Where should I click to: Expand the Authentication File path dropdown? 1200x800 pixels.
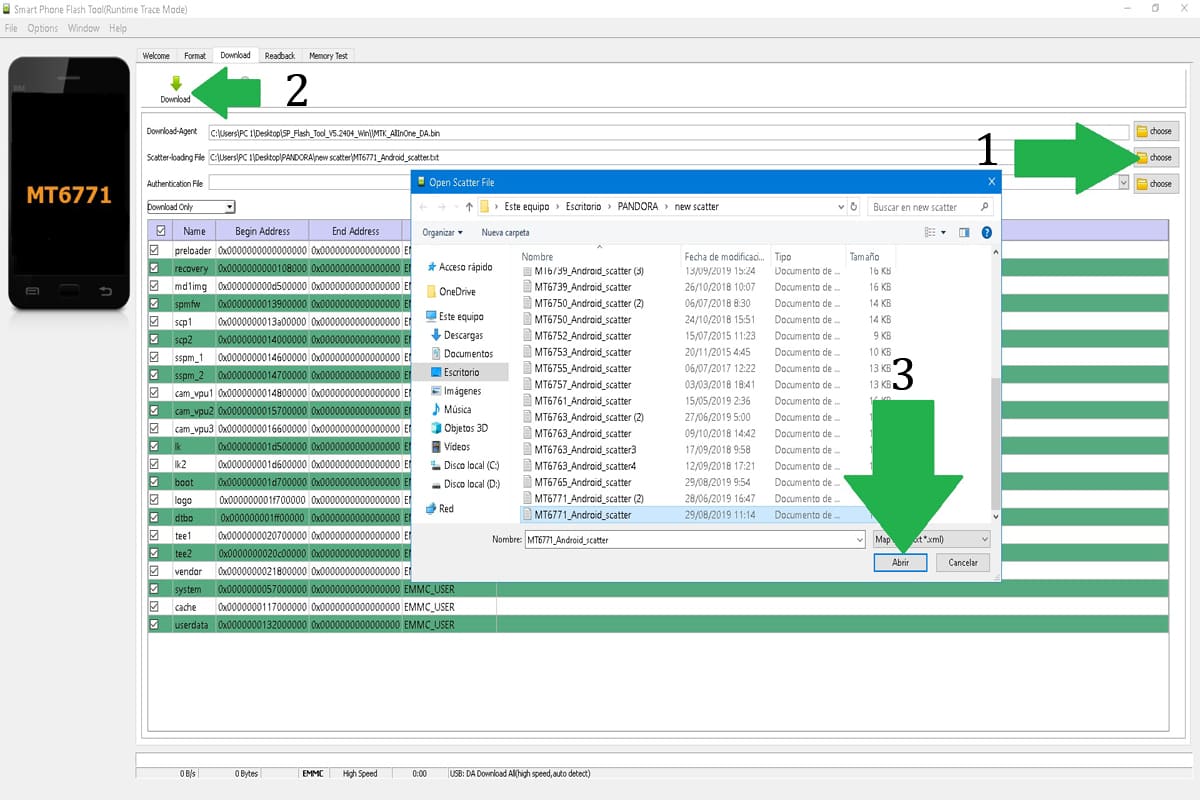tap(1123, 183)
